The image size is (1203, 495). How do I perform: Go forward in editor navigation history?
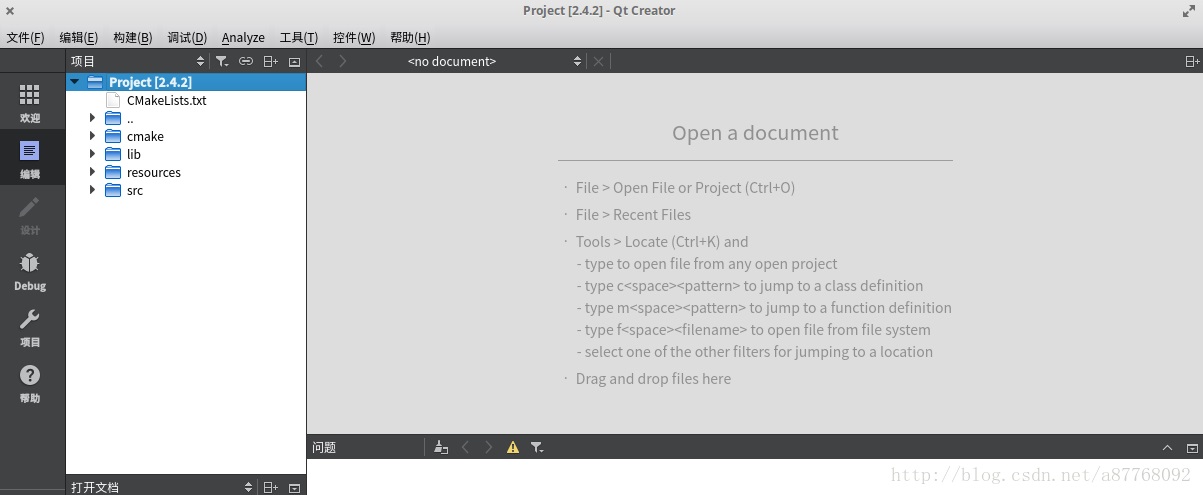pos(343,61)
